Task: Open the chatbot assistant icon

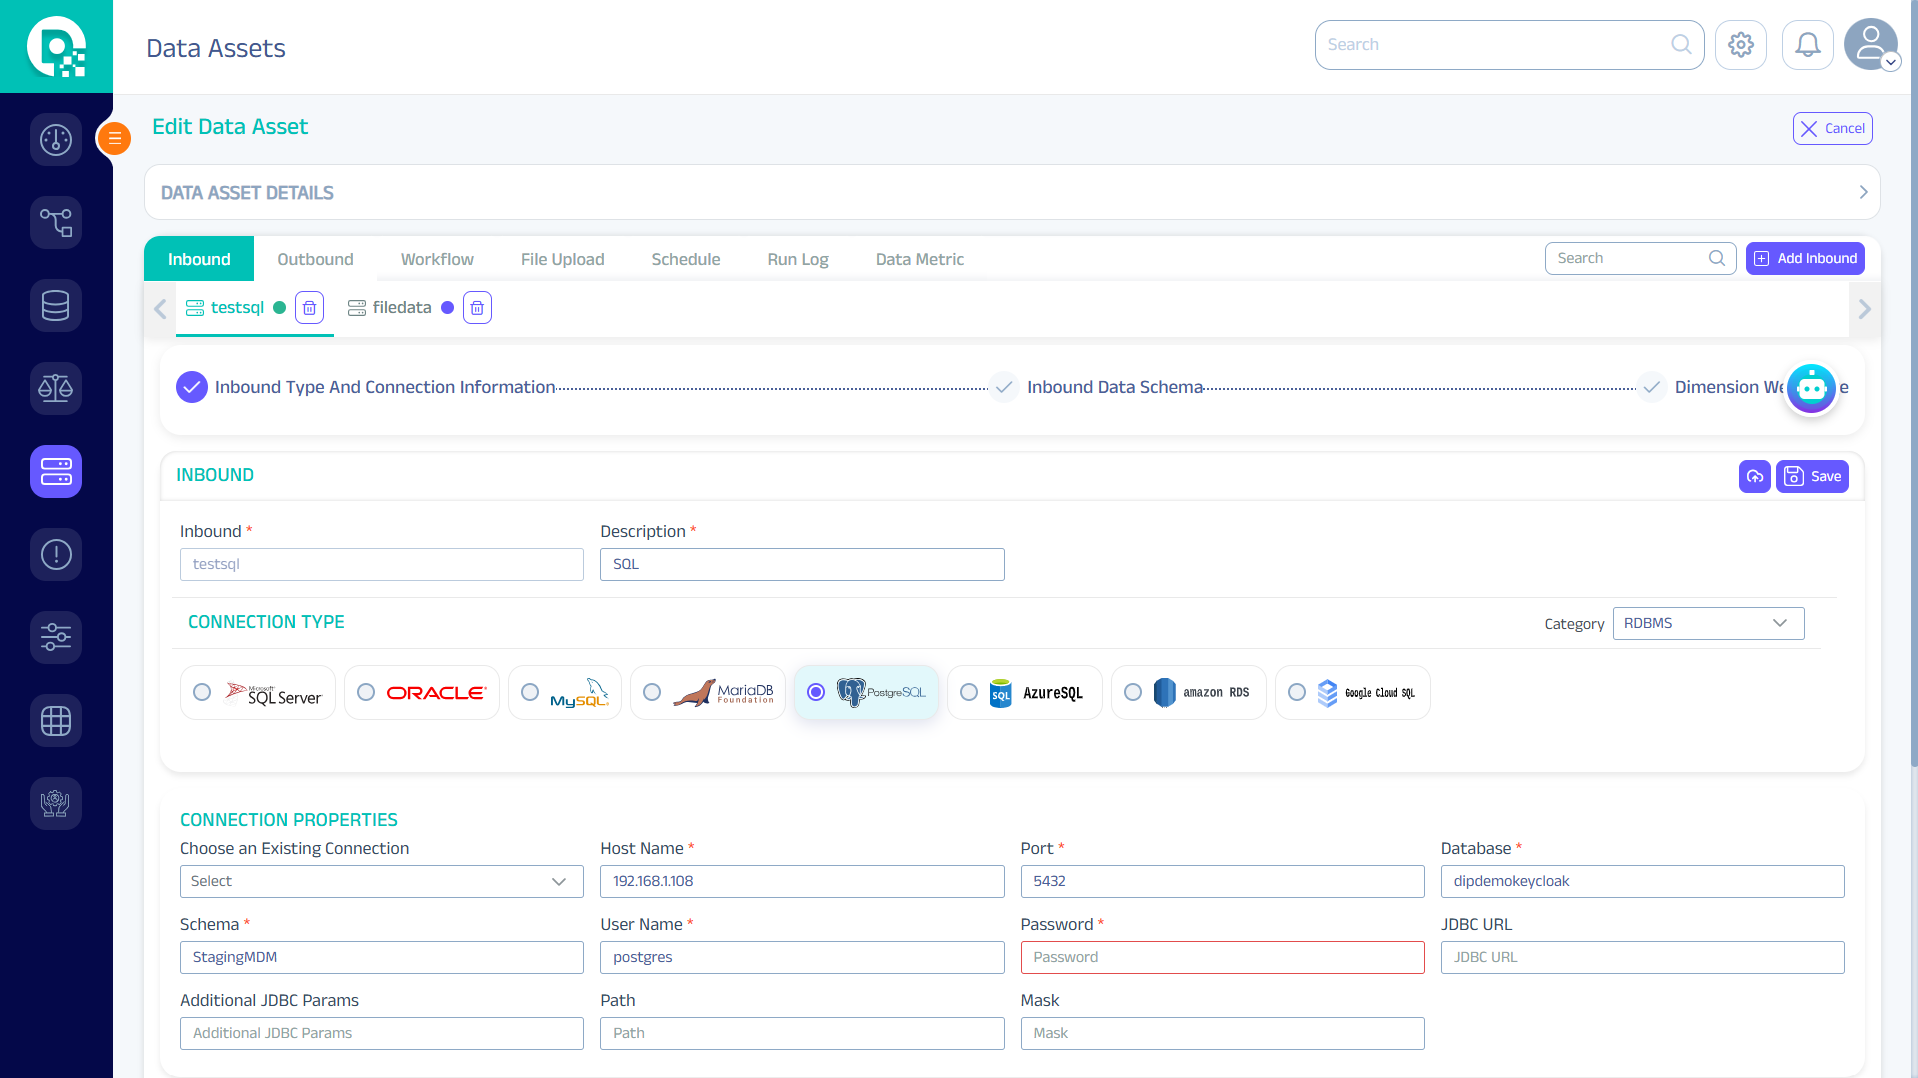Action: click(1811, 388)
